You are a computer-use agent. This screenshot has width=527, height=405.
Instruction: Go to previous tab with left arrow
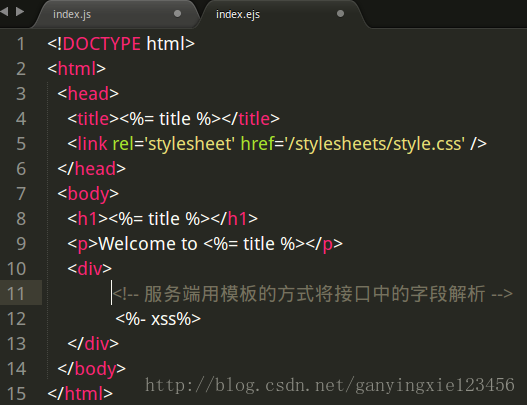click(x=4, y=12)
